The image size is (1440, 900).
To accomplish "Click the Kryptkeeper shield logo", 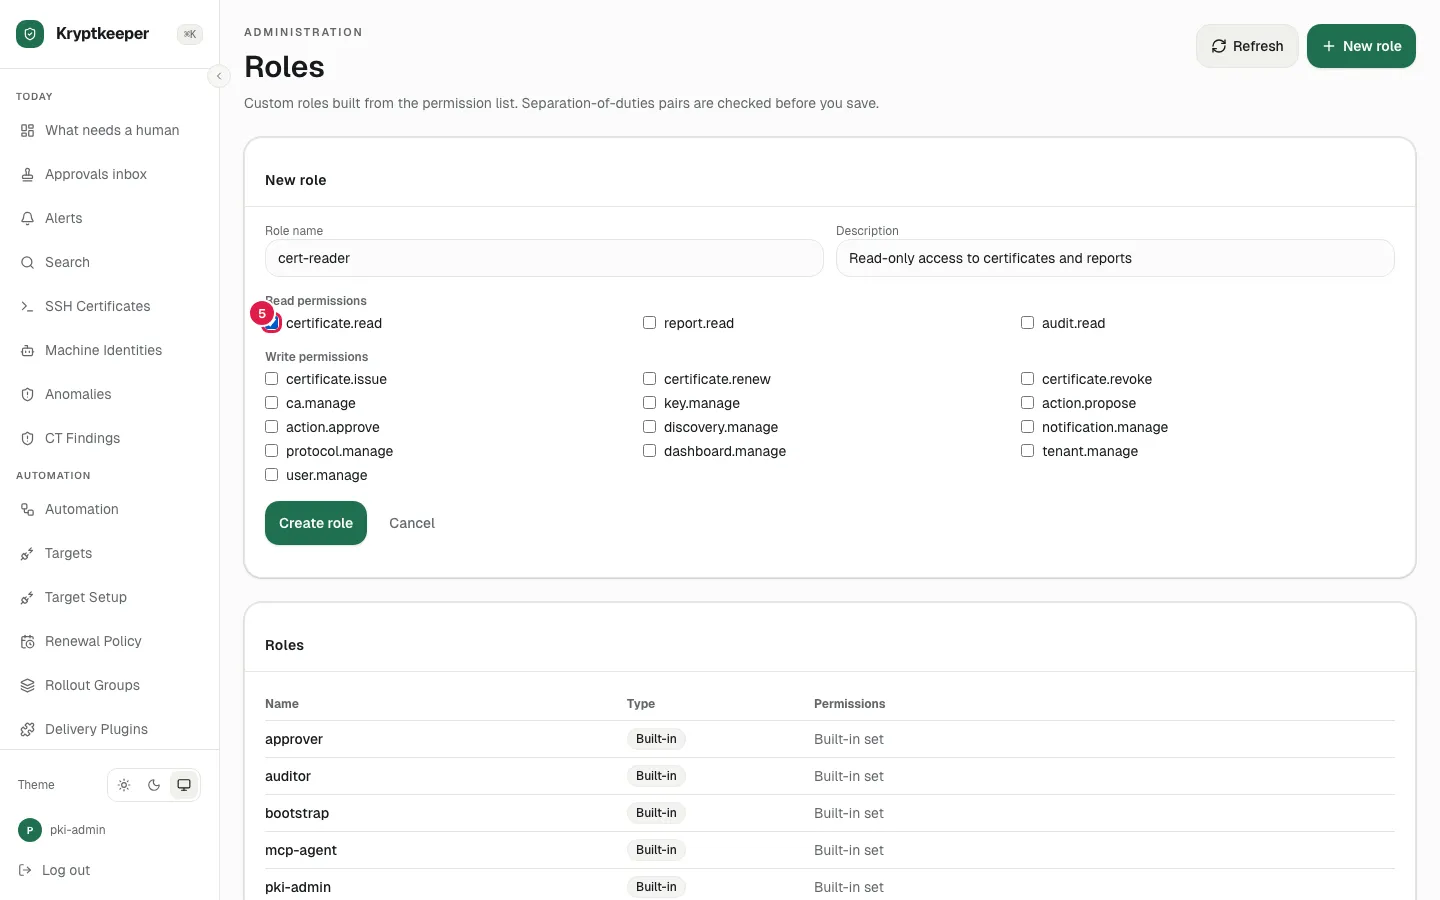I will [x=30, y=34].
